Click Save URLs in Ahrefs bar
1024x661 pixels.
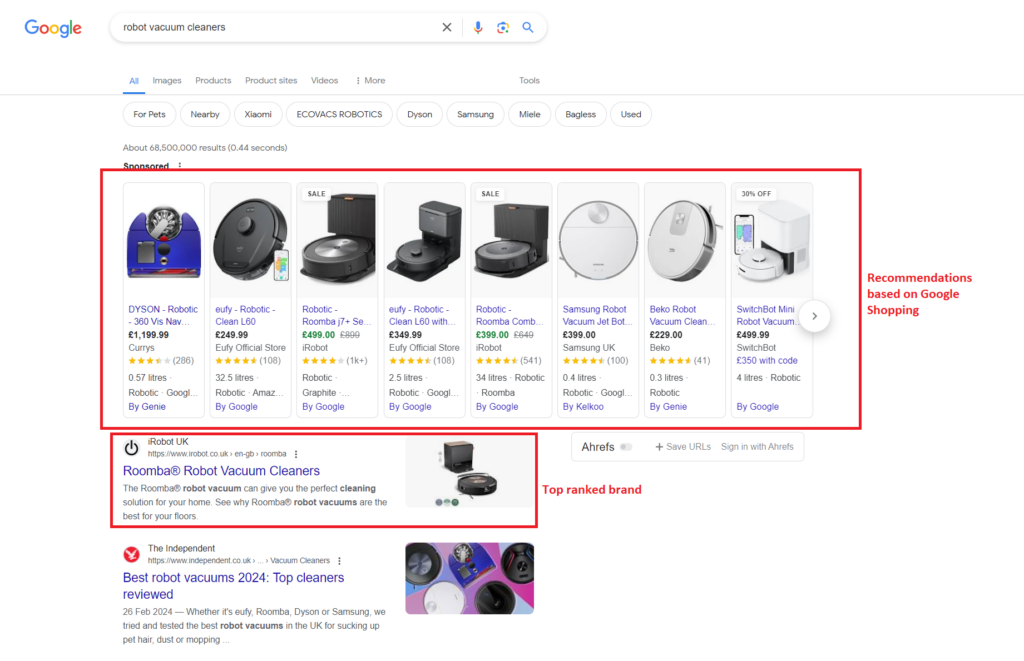click(x=682, y=447)
